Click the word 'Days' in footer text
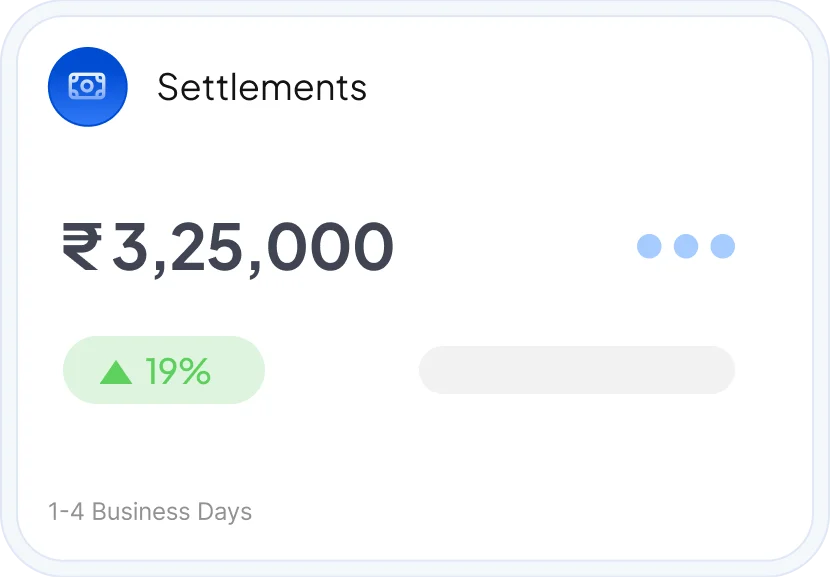Viewport: 830px width, 577px height. 224,512
